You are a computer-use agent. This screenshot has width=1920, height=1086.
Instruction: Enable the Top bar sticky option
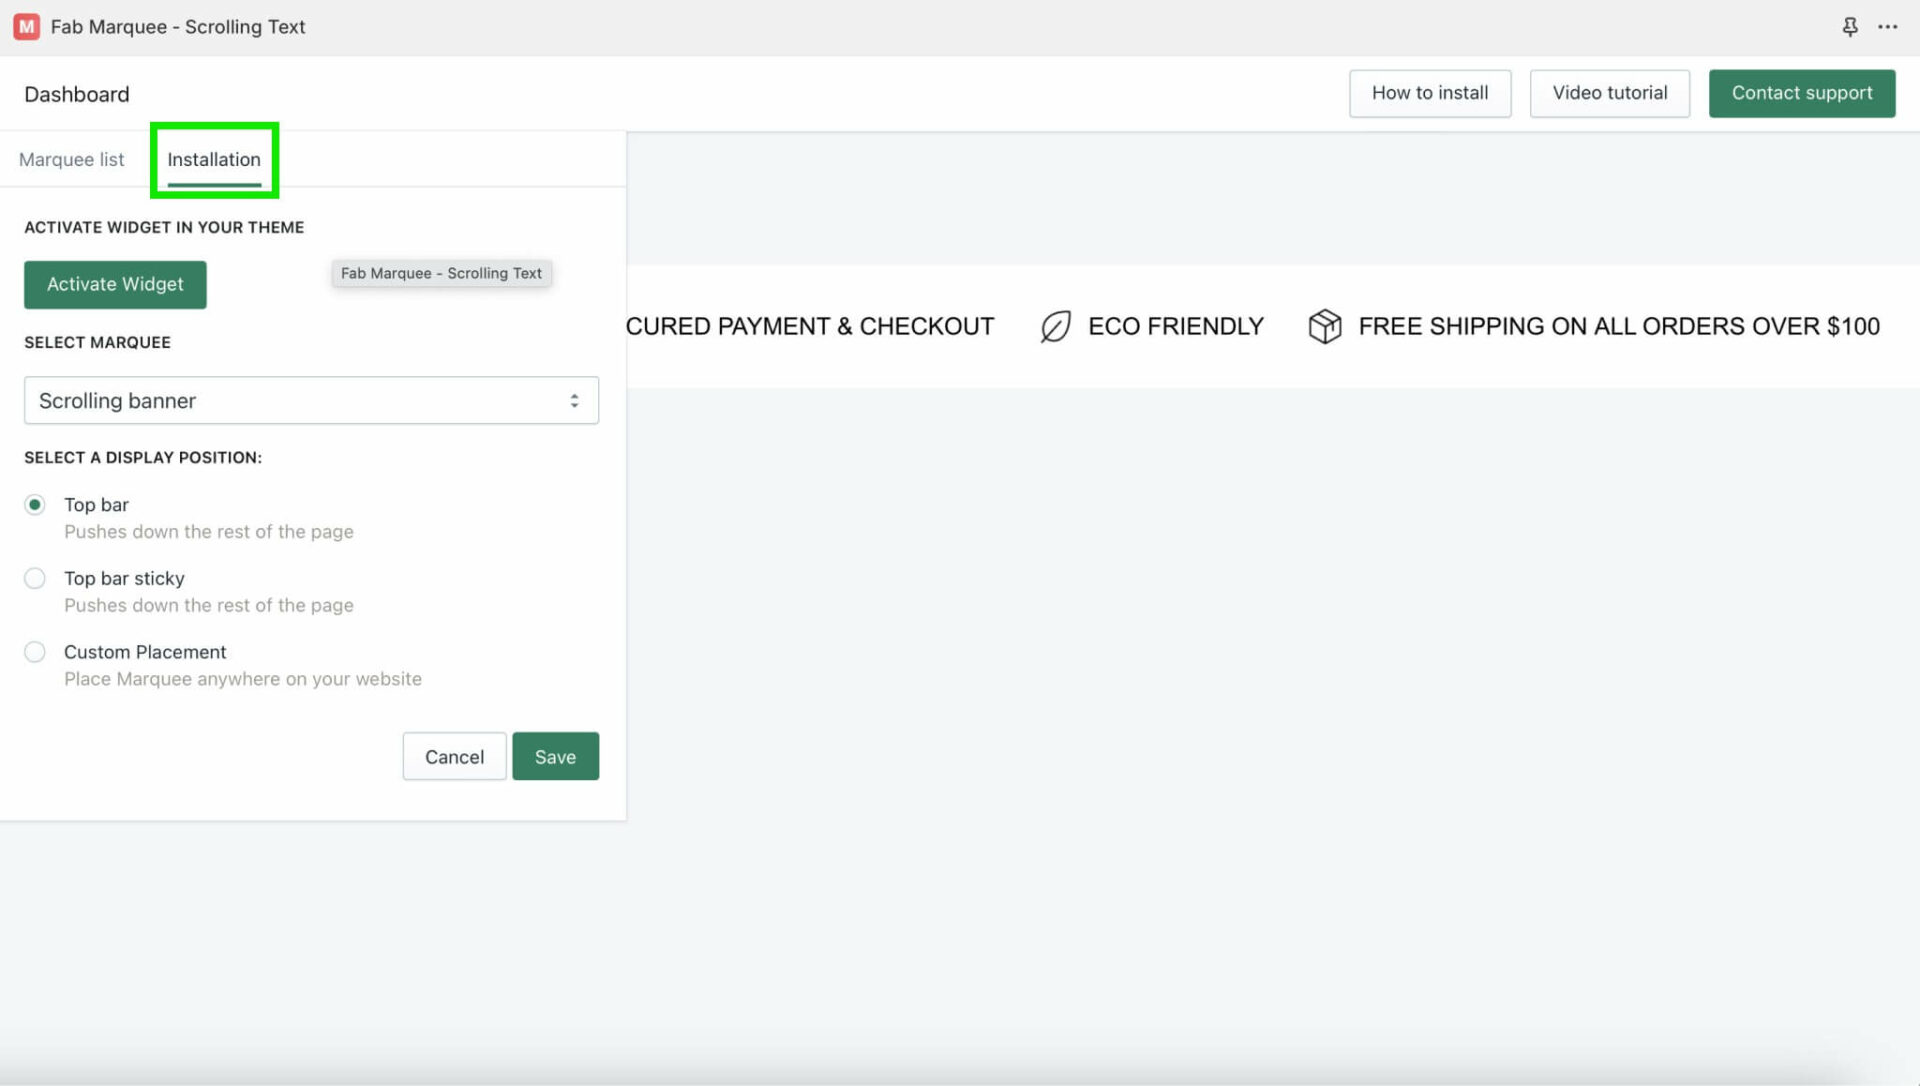click(x=35, y=578)
